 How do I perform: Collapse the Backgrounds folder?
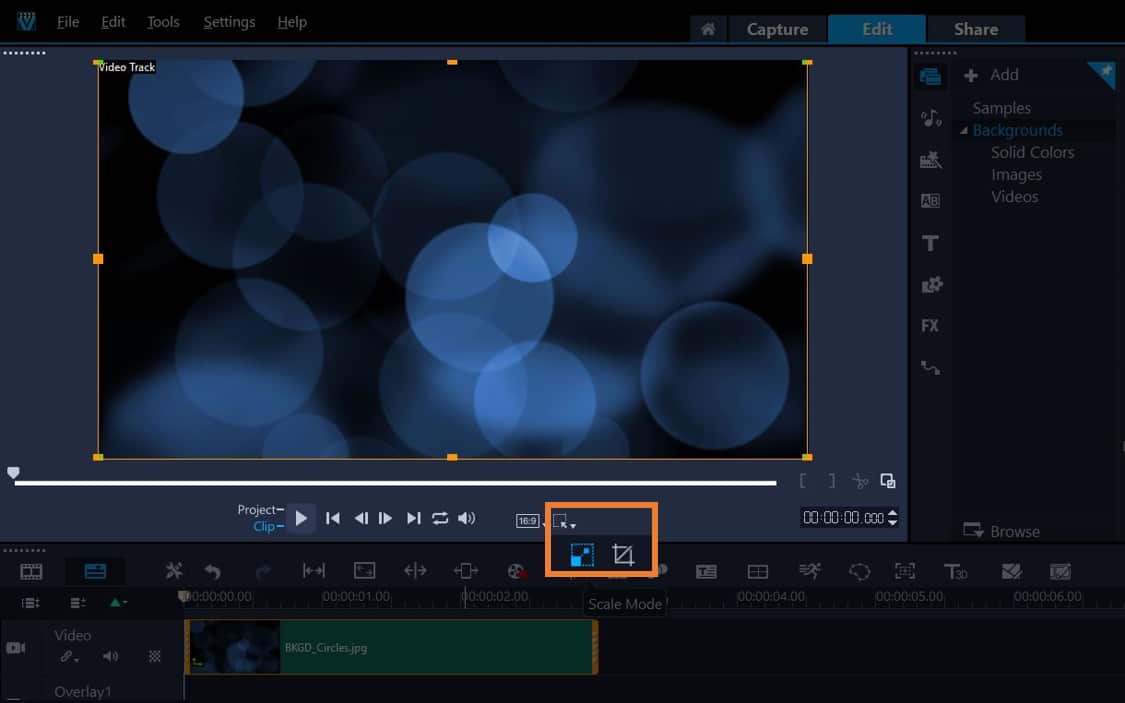click(x=964, y=131)
